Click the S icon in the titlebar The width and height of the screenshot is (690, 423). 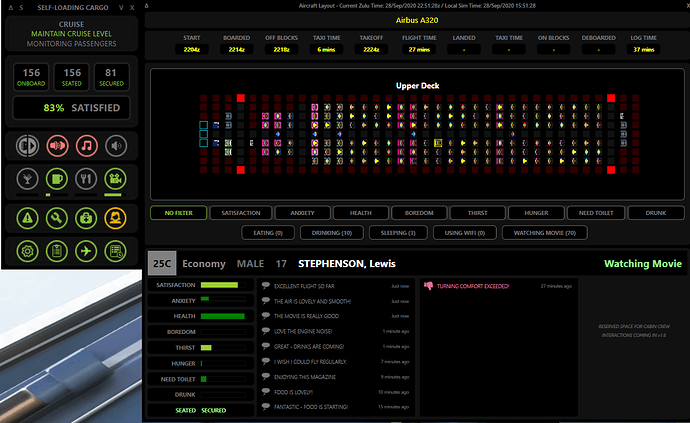[x=21, y=7]
